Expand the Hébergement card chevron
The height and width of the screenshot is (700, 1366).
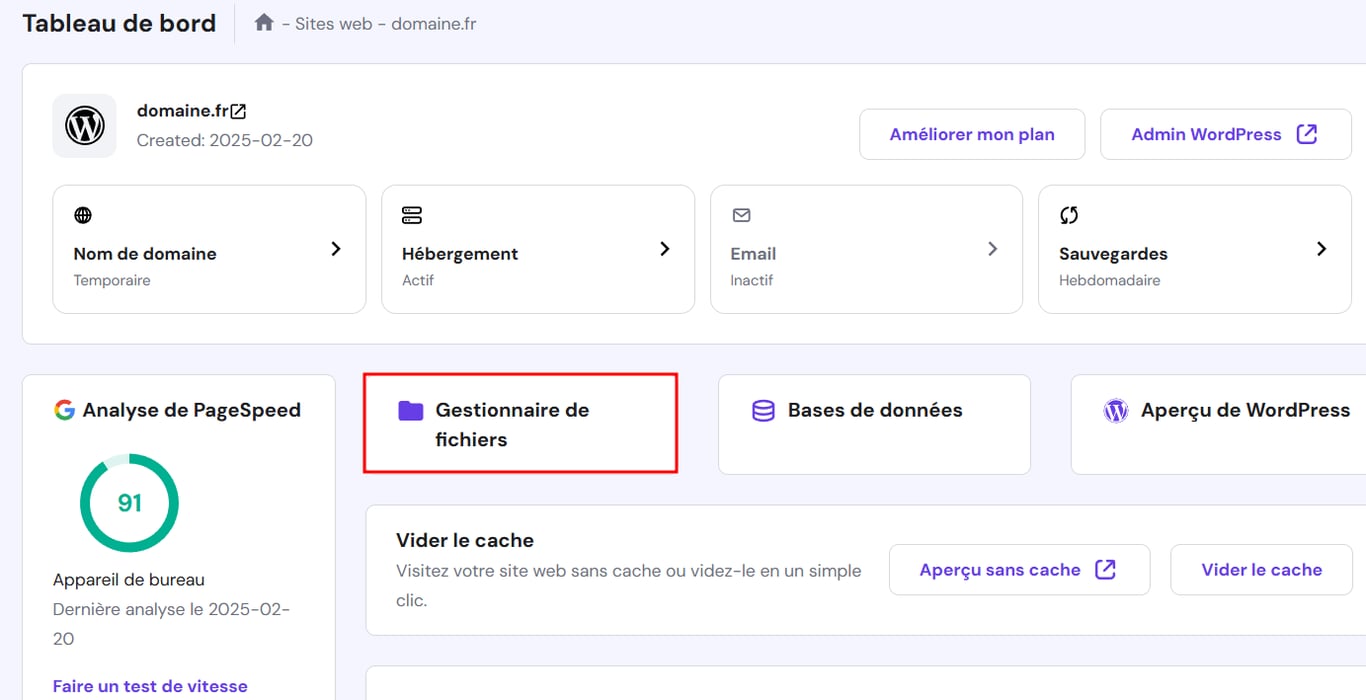665,250
